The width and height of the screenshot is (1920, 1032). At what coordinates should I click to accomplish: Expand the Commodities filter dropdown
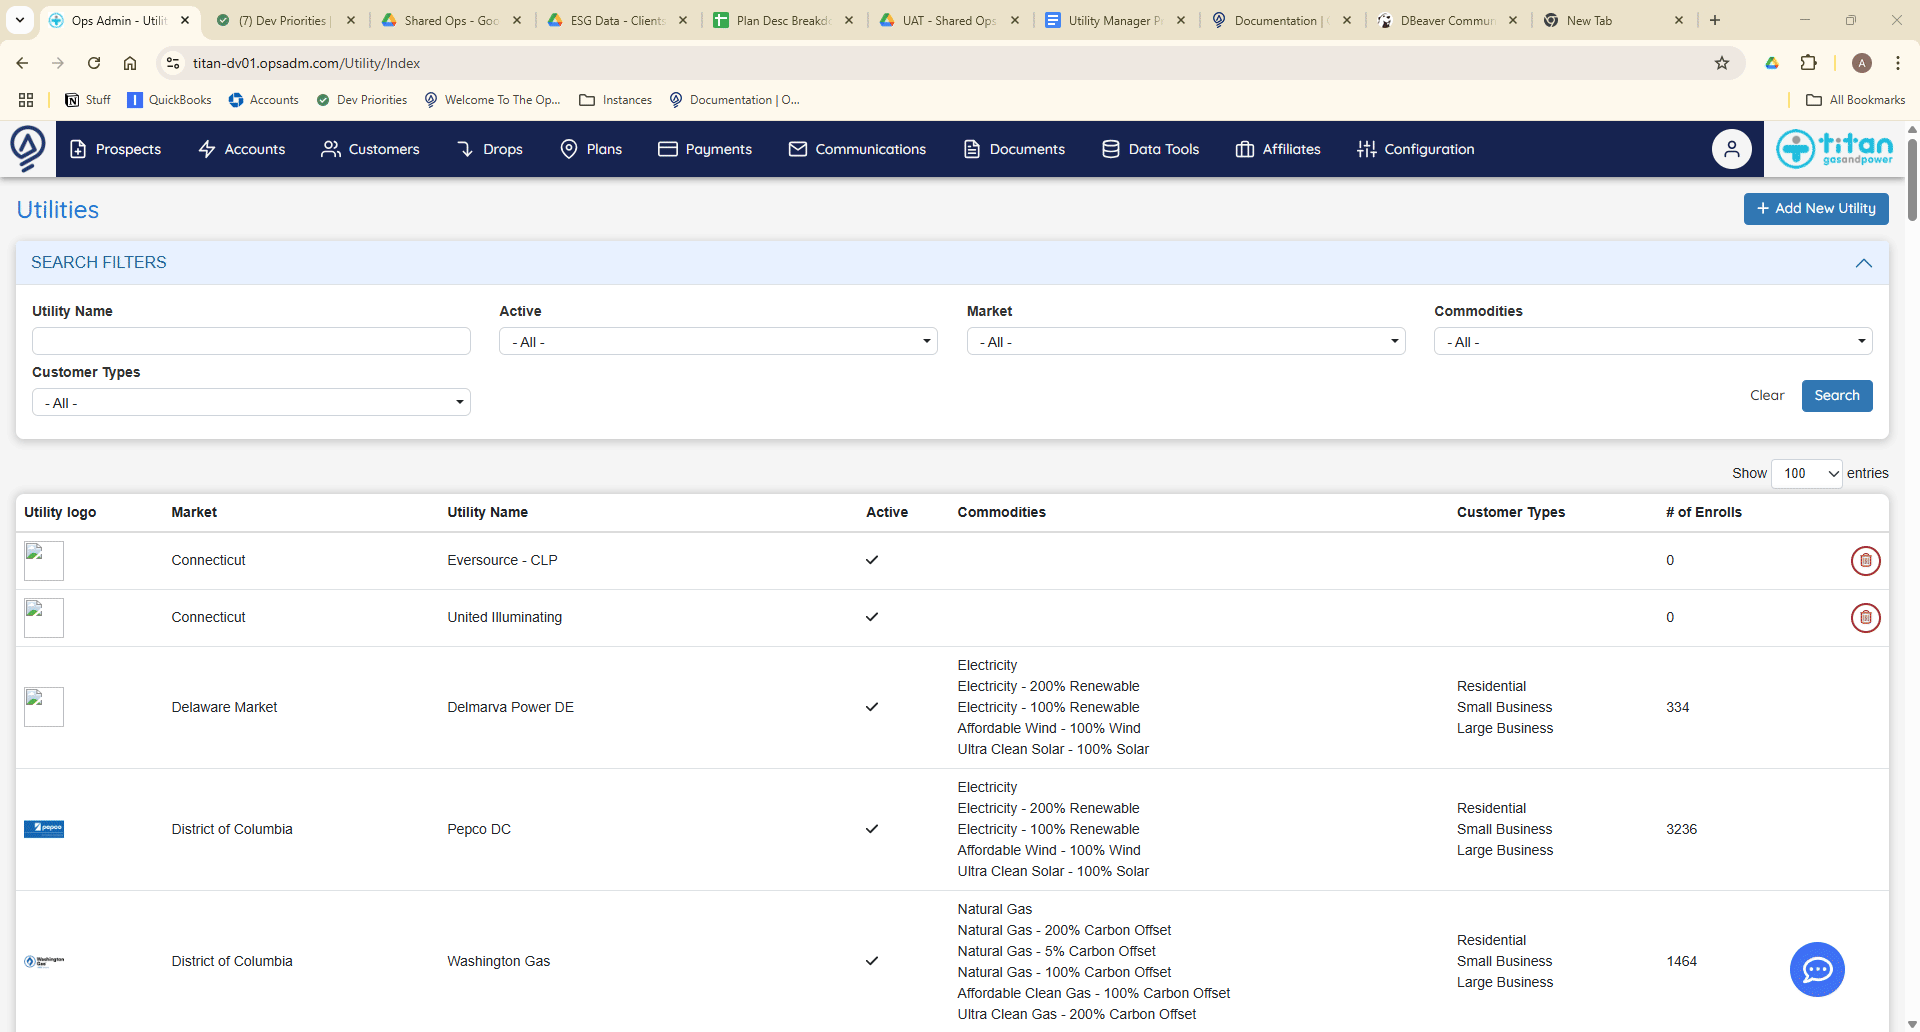coord(1653,342)
